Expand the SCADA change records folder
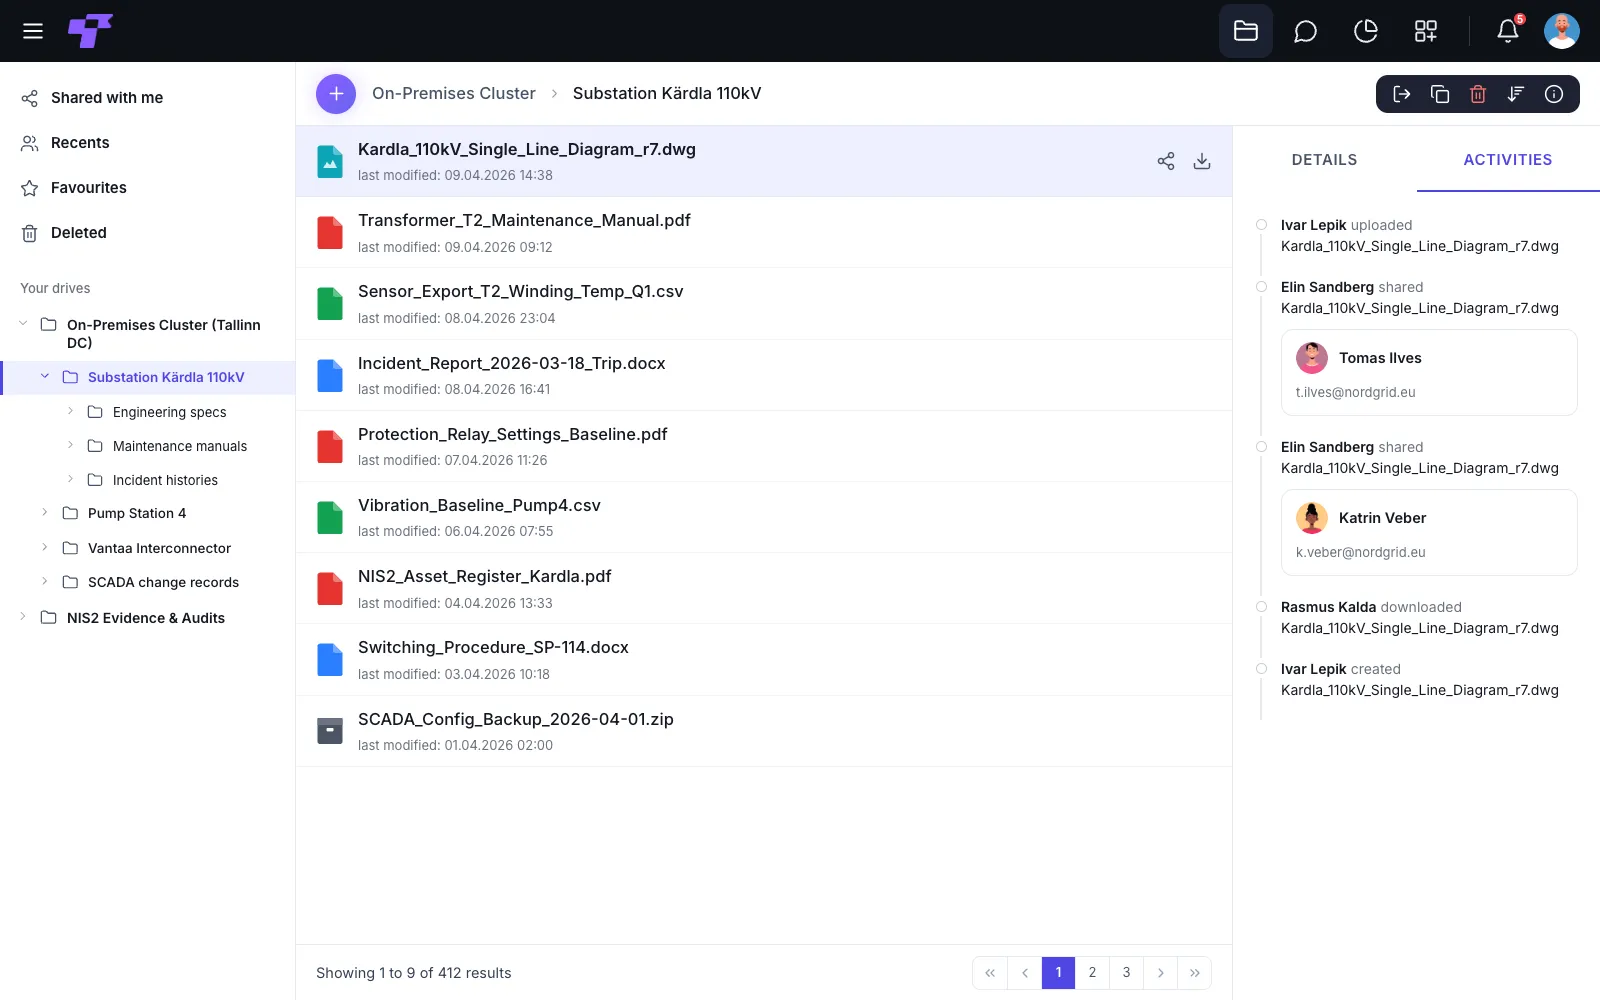1600x1000 pixels. pyautogui.click(x=45, y=581)
